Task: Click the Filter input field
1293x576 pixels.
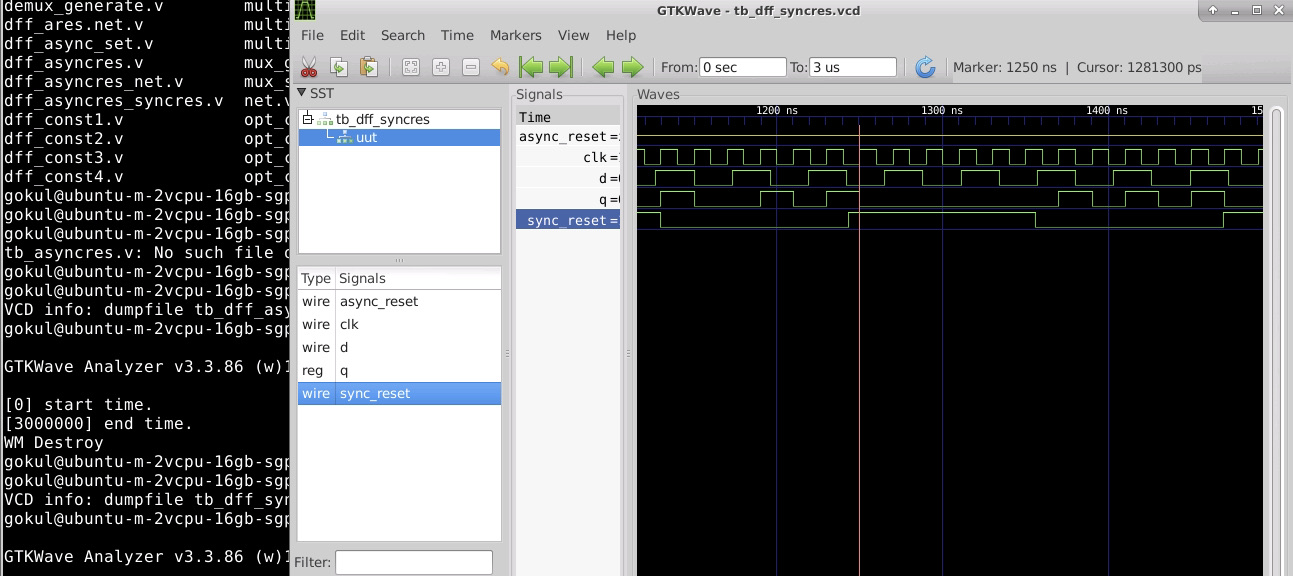Action: [x=413, y=561]
